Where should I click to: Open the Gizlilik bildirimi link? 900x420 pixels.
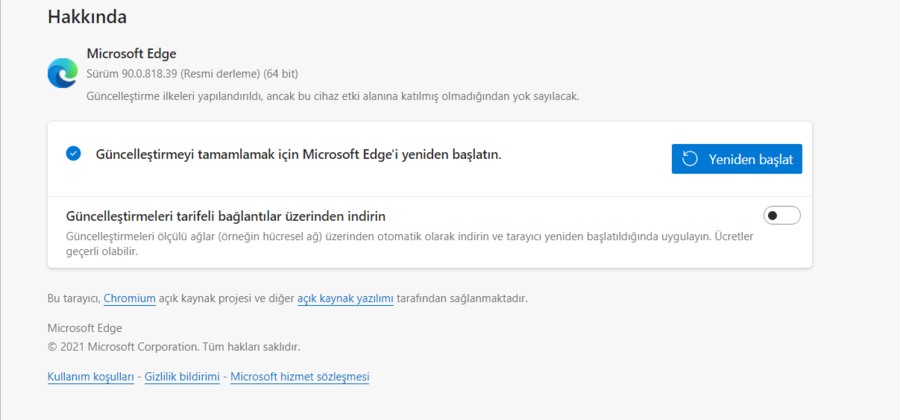tap(183, 377)
